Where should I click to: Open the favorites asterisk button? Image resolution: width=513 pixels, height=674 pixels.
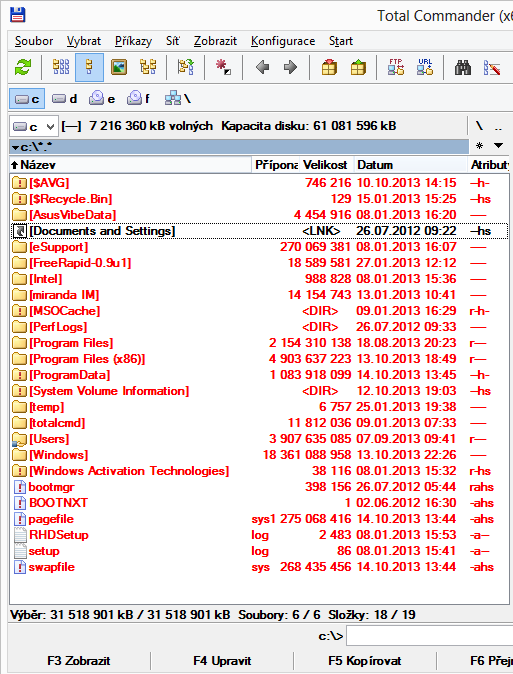479,146
